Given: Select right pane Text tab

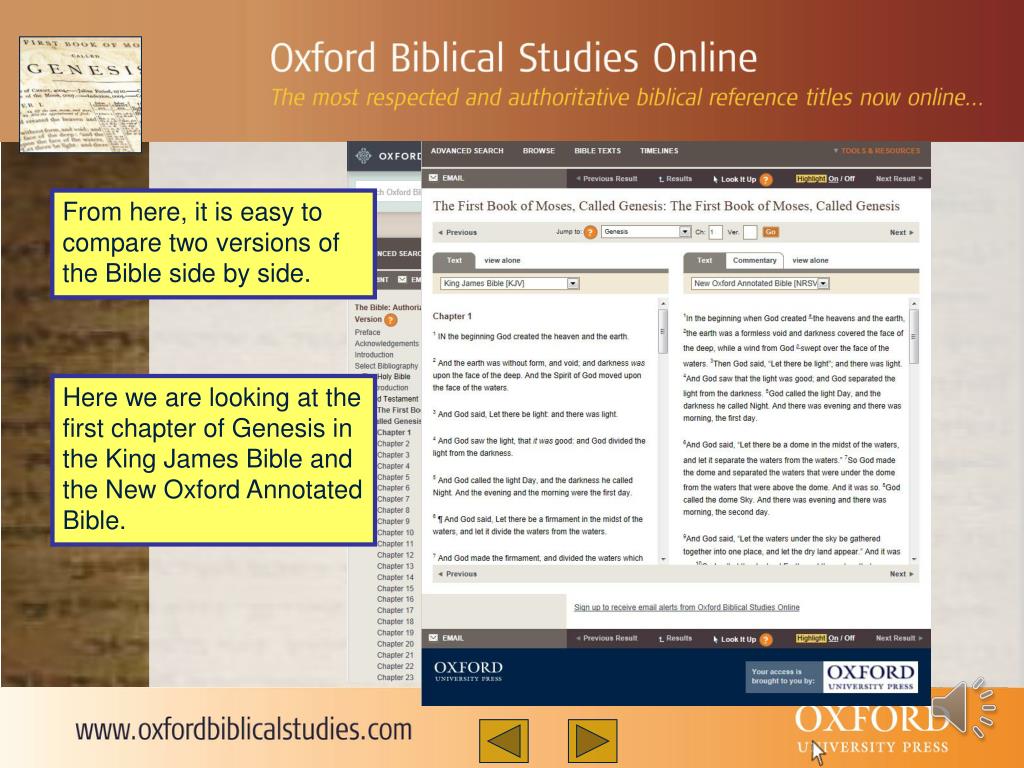Looking at the screenshot, I should pyautogui.click(x=704, y=261).
